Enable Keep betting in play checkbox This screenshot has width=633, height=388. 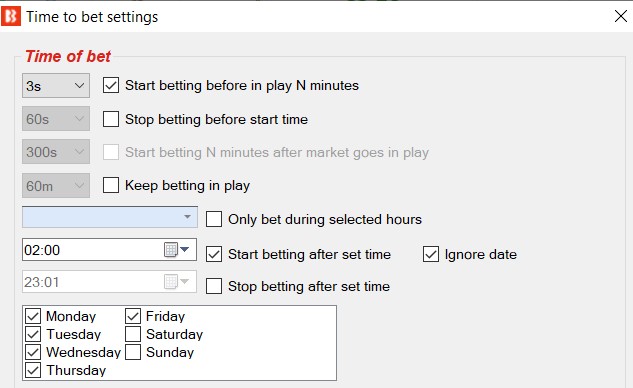111,185
